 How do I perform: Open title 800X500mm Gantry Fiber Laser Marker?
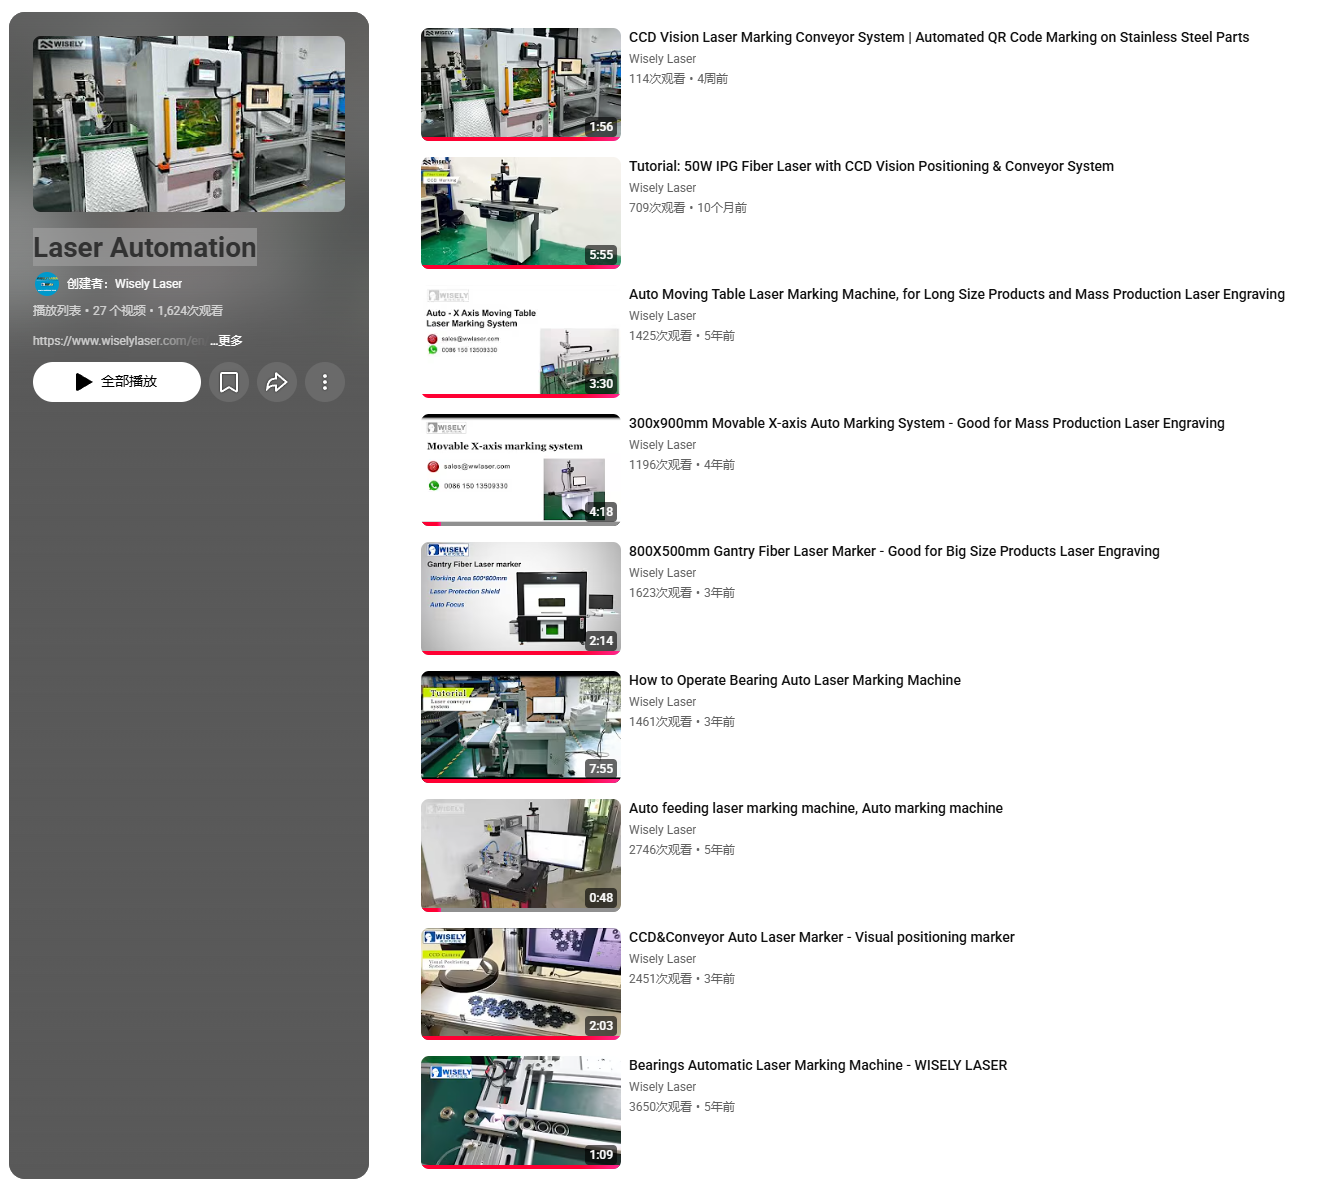click(x=894, y=551)
